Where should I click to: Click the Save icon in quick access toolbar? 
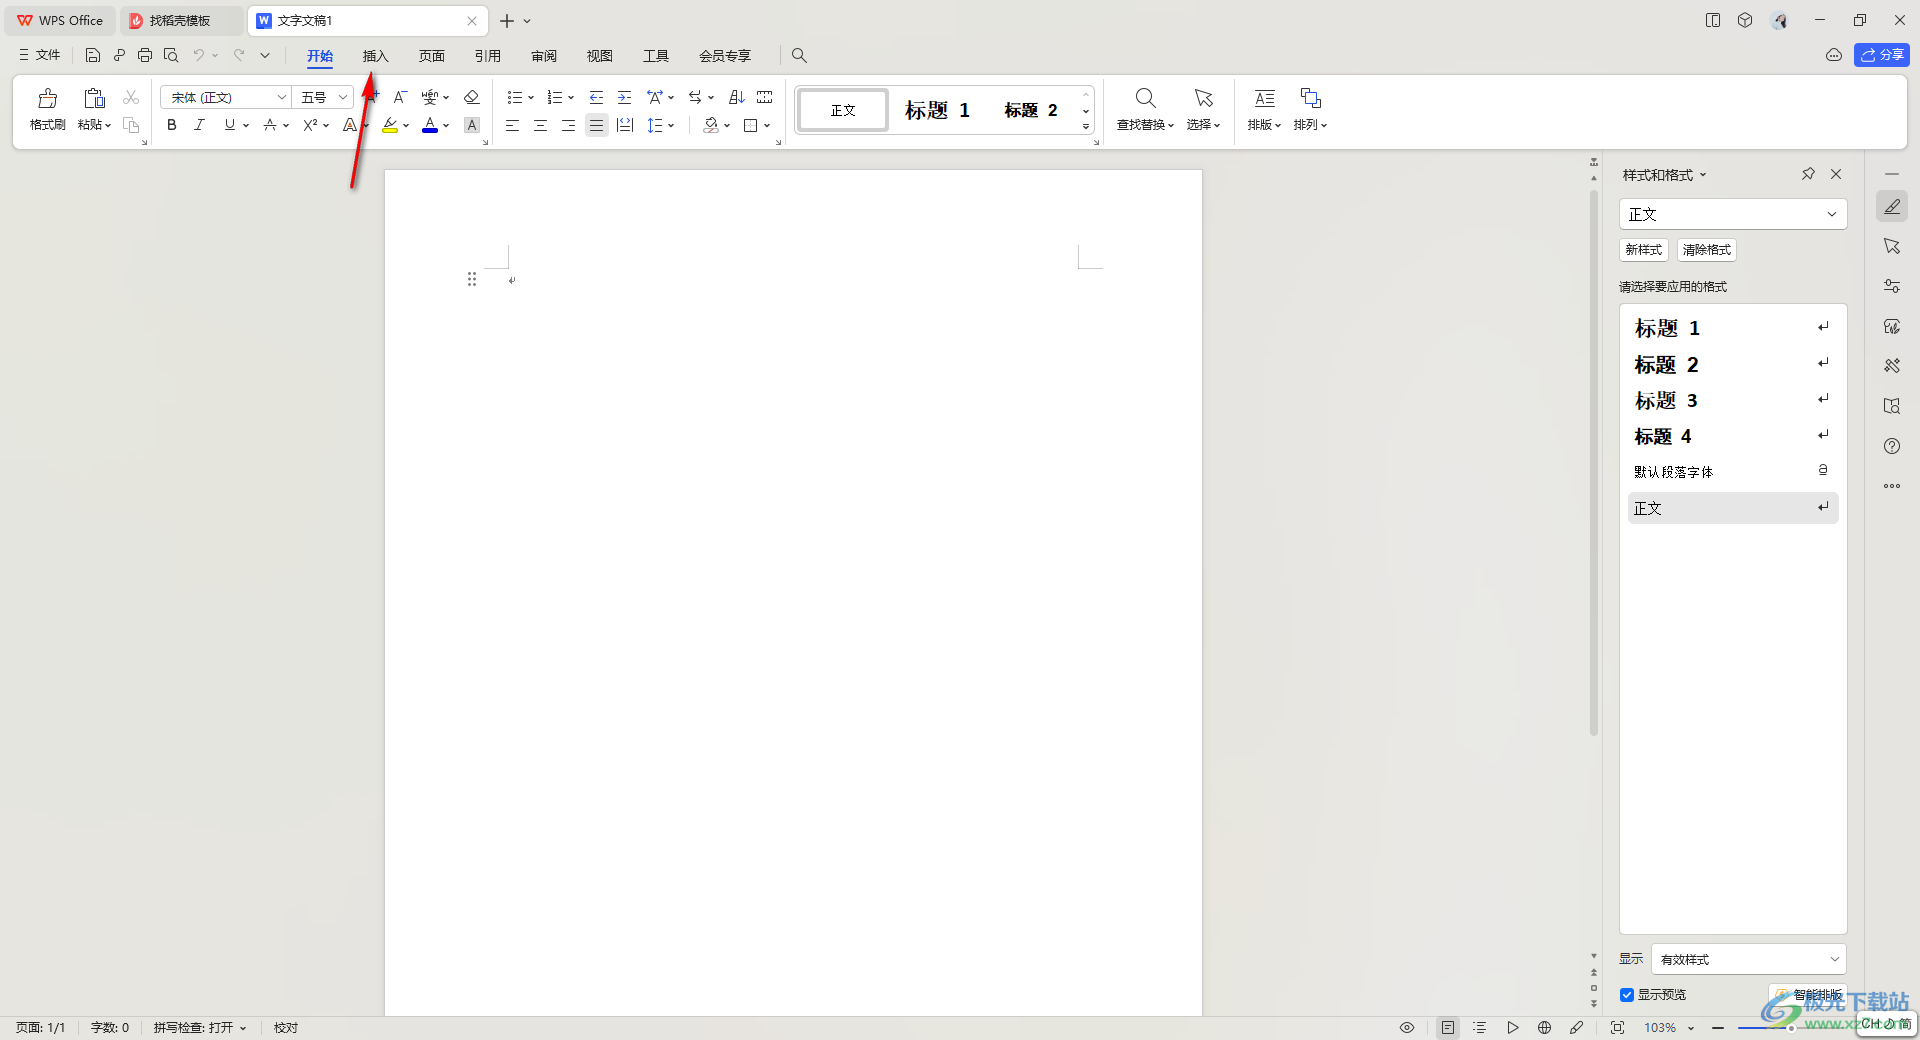(x=93, y=55)
